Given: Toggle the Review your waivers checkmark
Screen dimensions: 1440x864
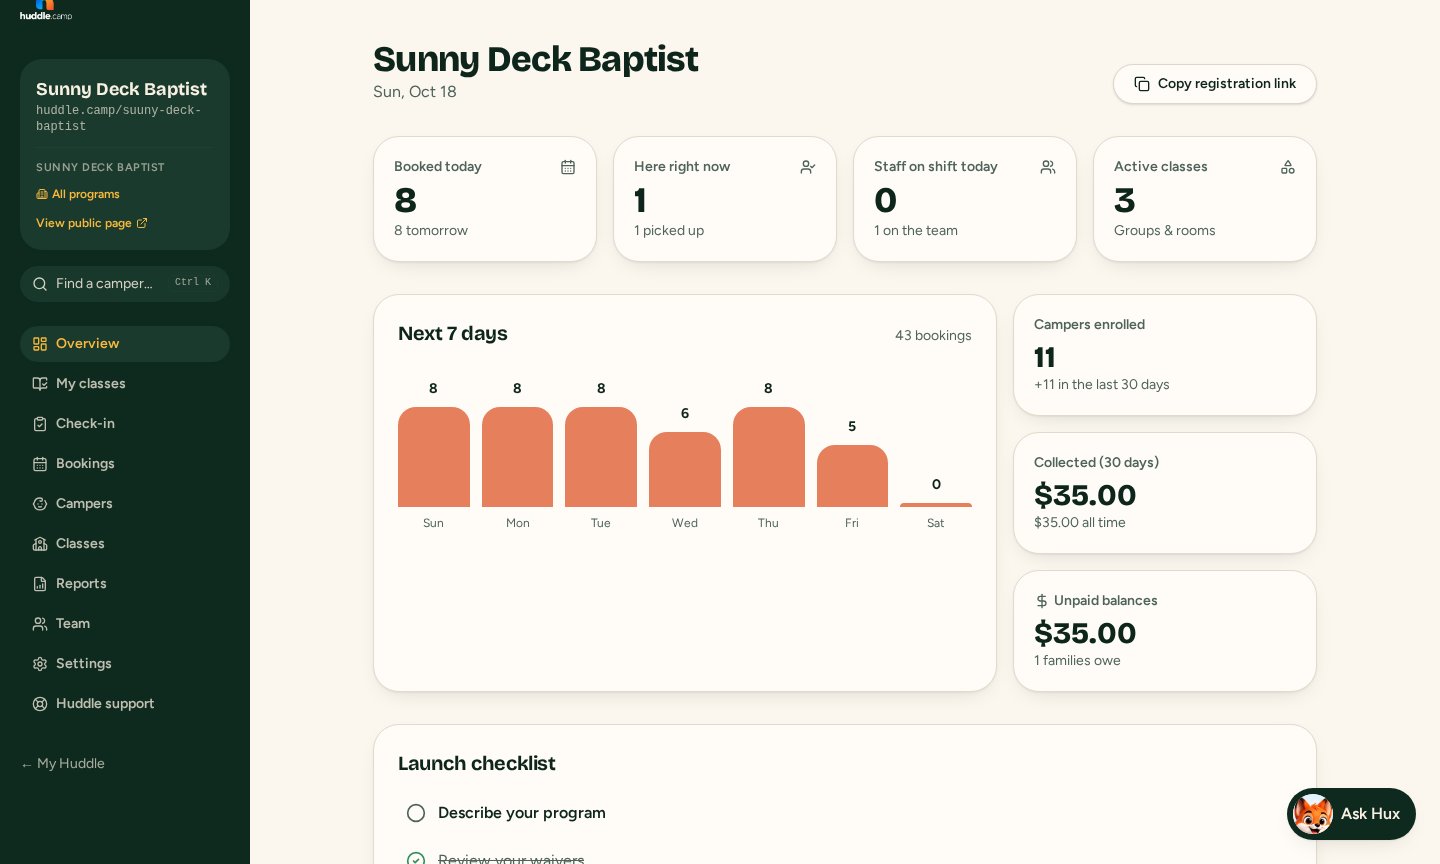Looking at the screenshot, I should (416, 858).
